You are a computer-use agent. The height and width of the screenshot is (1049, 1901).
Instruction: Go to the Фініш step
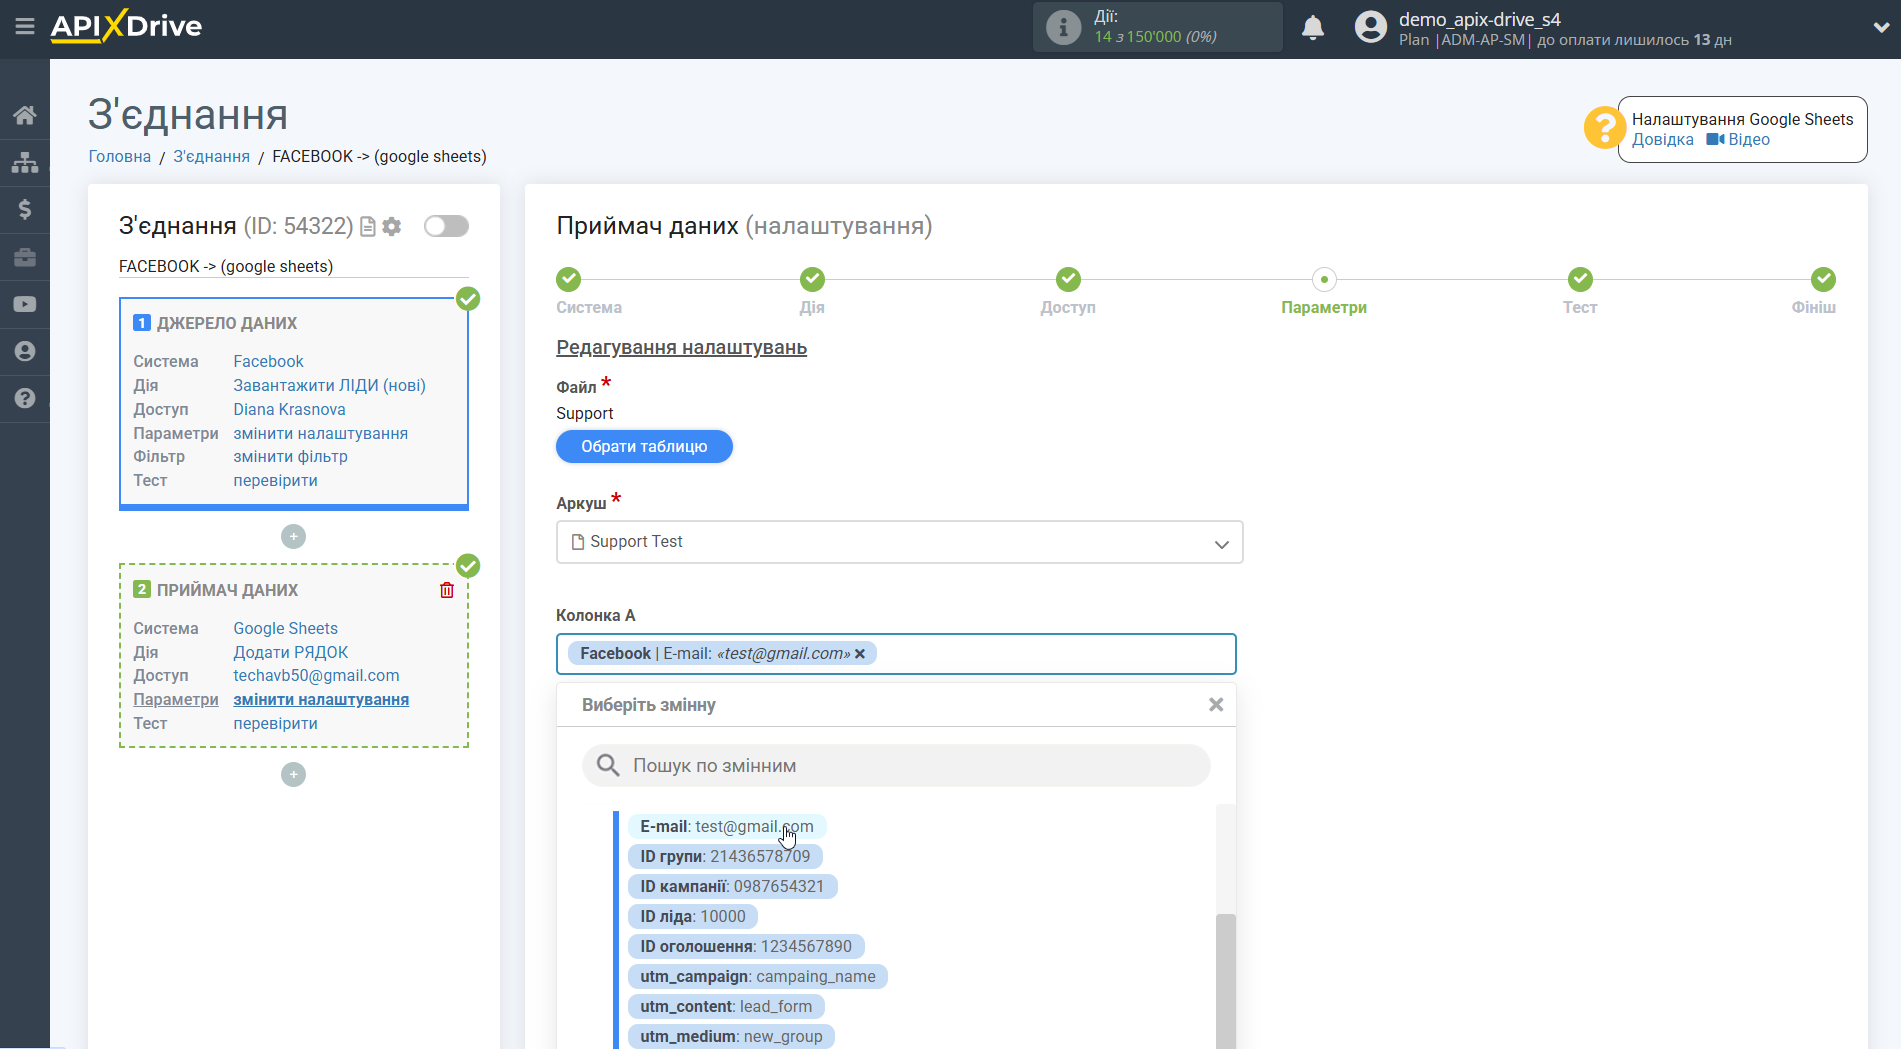(x=1823, y=279)
